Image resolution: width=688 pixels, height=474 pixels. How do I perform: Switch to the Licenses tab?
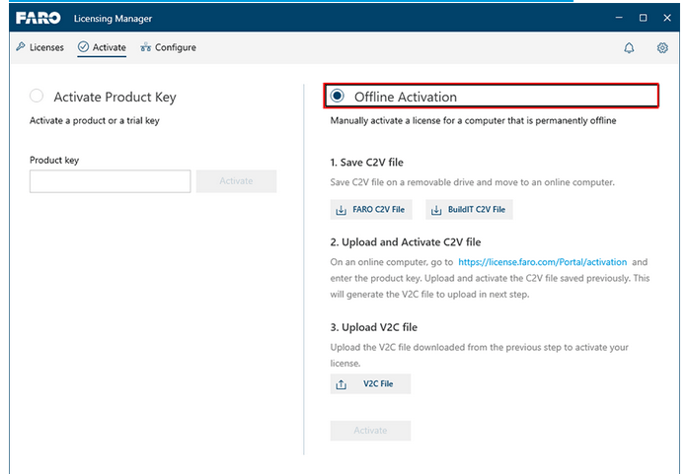[x=40, y=47]
